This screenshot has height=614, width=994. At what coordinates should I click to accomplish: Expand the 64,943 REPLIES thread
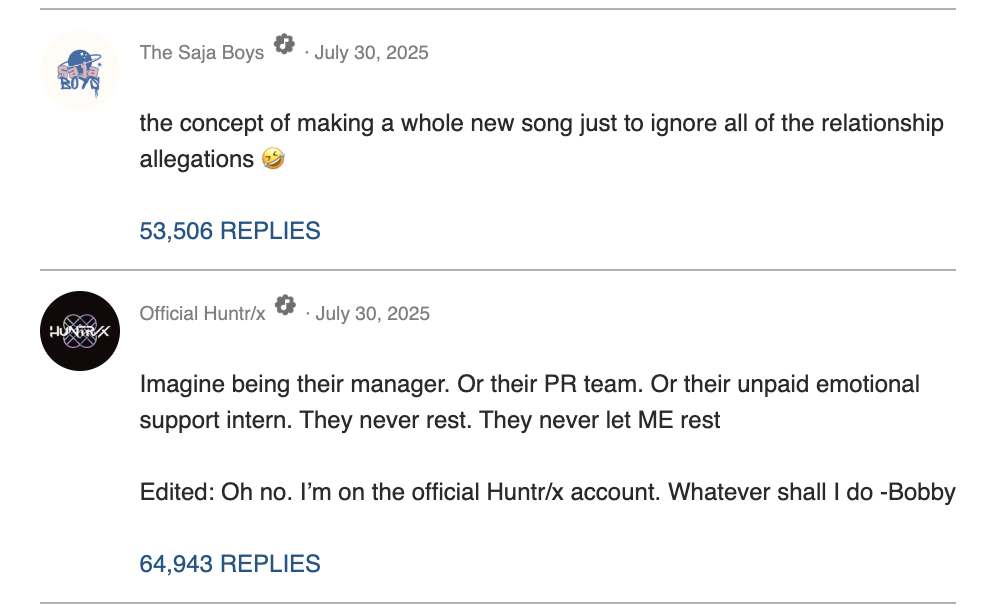pos(230,564)
